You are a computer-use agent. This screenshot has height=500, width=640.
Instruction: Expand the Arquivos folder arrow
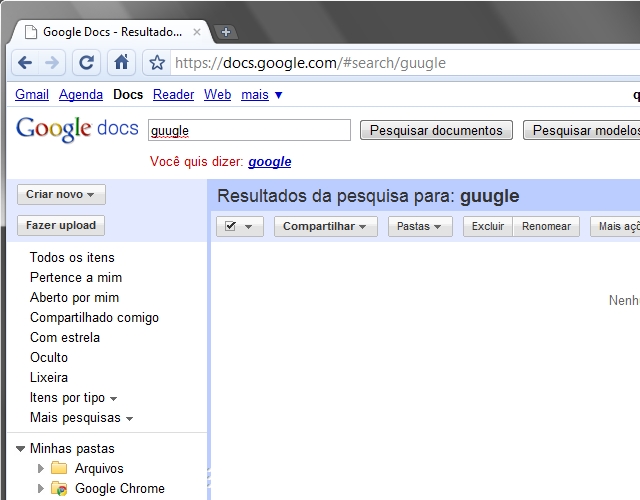point(40,468)
